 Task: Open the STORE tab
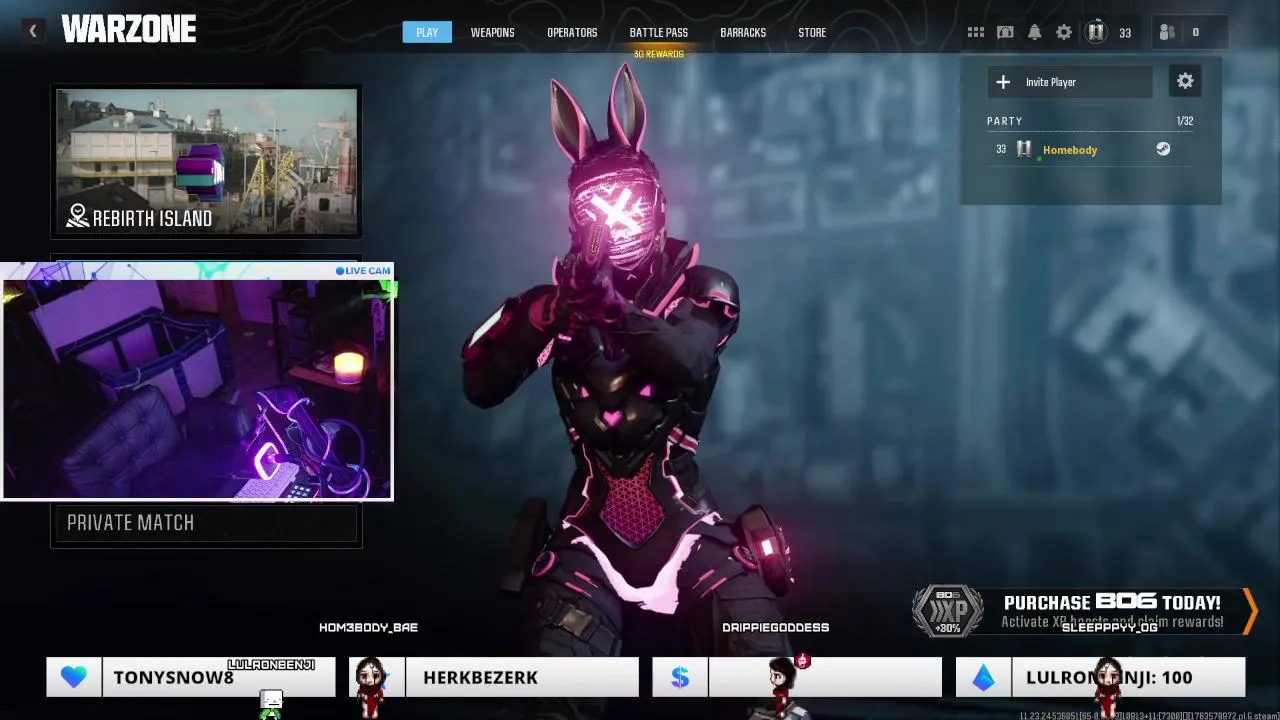tap(812, 33)
